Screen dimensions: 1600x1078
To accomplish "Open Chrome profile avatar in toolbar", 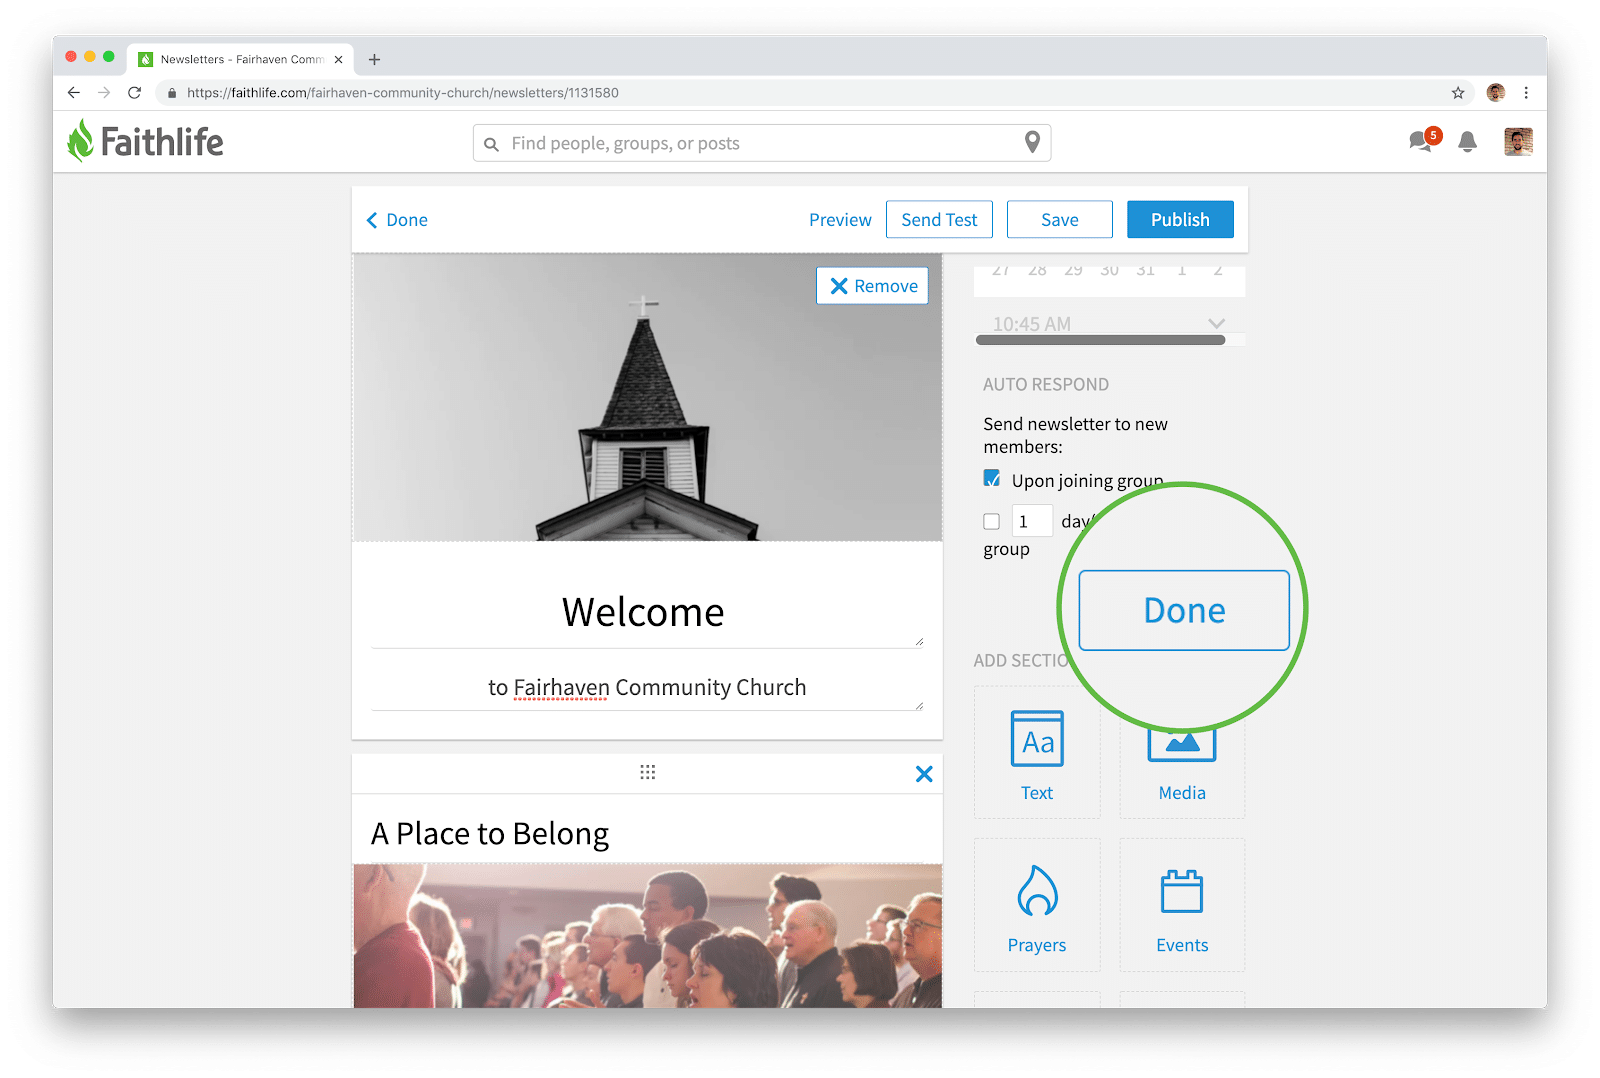I will [1496, 92].
